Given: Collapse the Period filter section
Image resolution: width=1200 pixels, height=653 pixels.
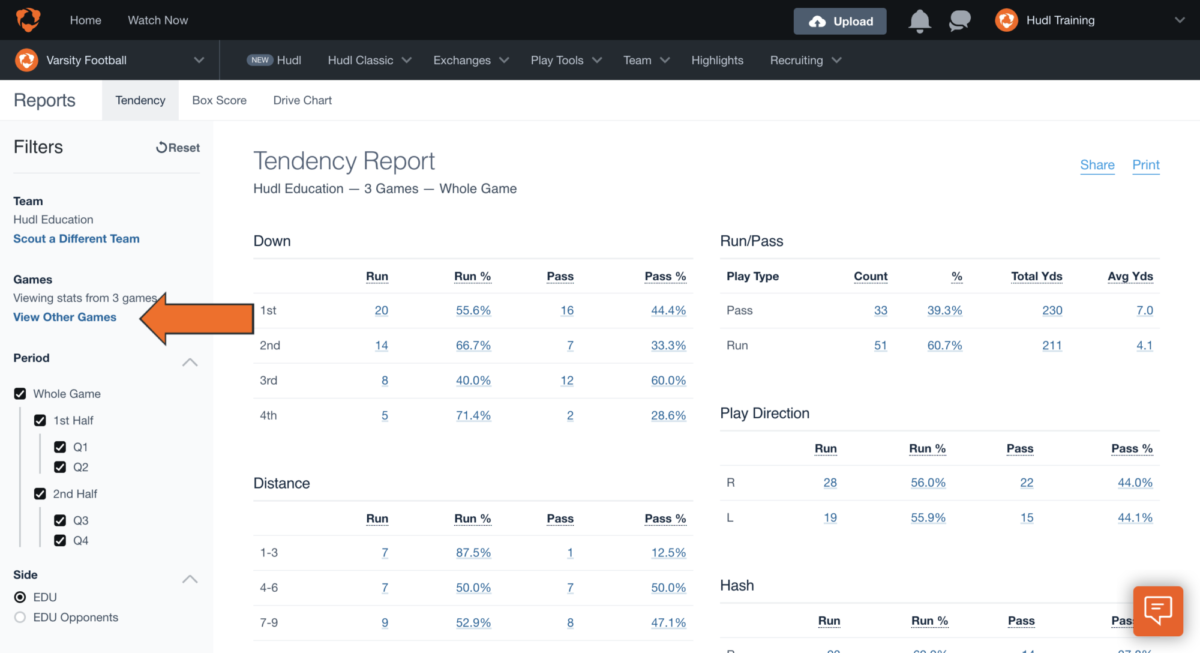Looking at the screenshot, I should [x=190, y=362].
